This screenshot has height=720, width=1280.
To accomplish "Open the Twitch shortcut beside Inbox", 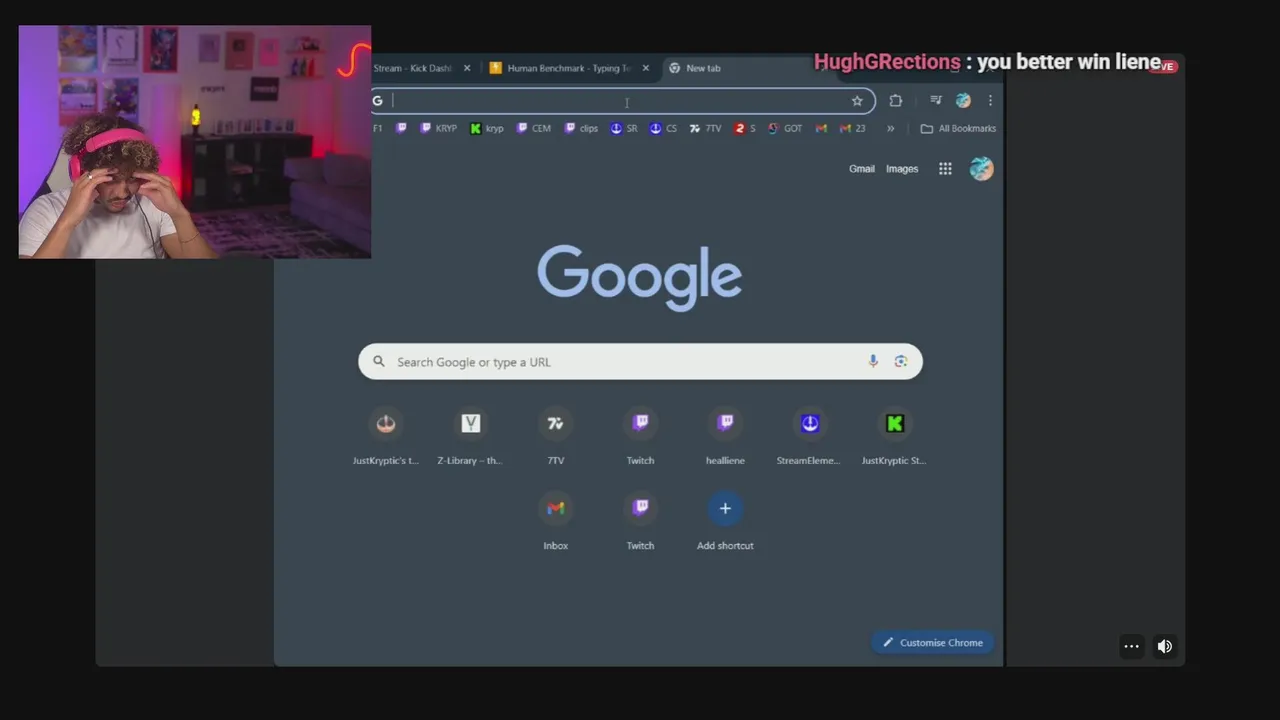I will coord(641,522).
